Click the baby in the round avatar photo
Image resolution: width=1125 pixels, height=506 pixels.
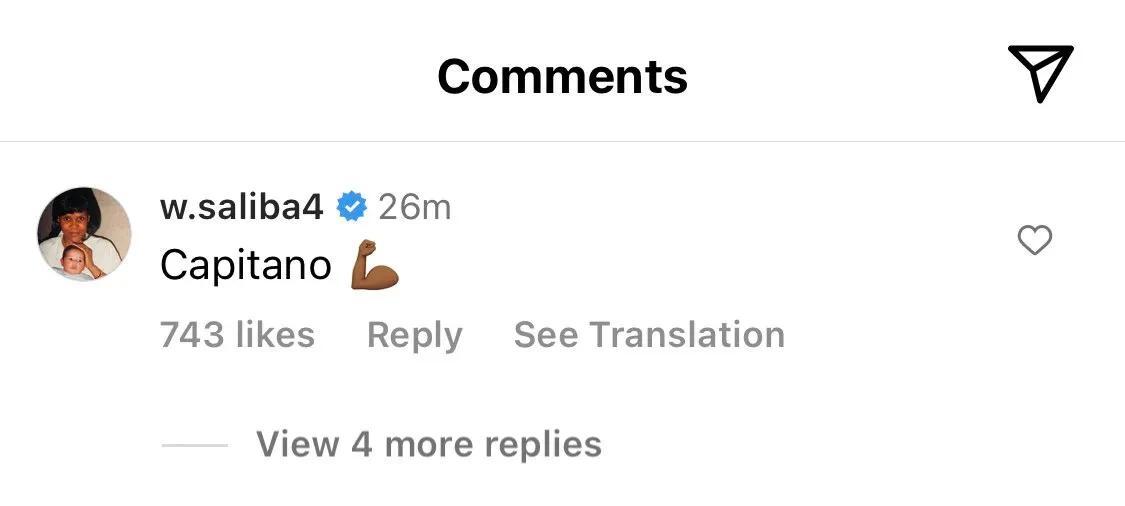pyautogui.click(x=72, y=261)
